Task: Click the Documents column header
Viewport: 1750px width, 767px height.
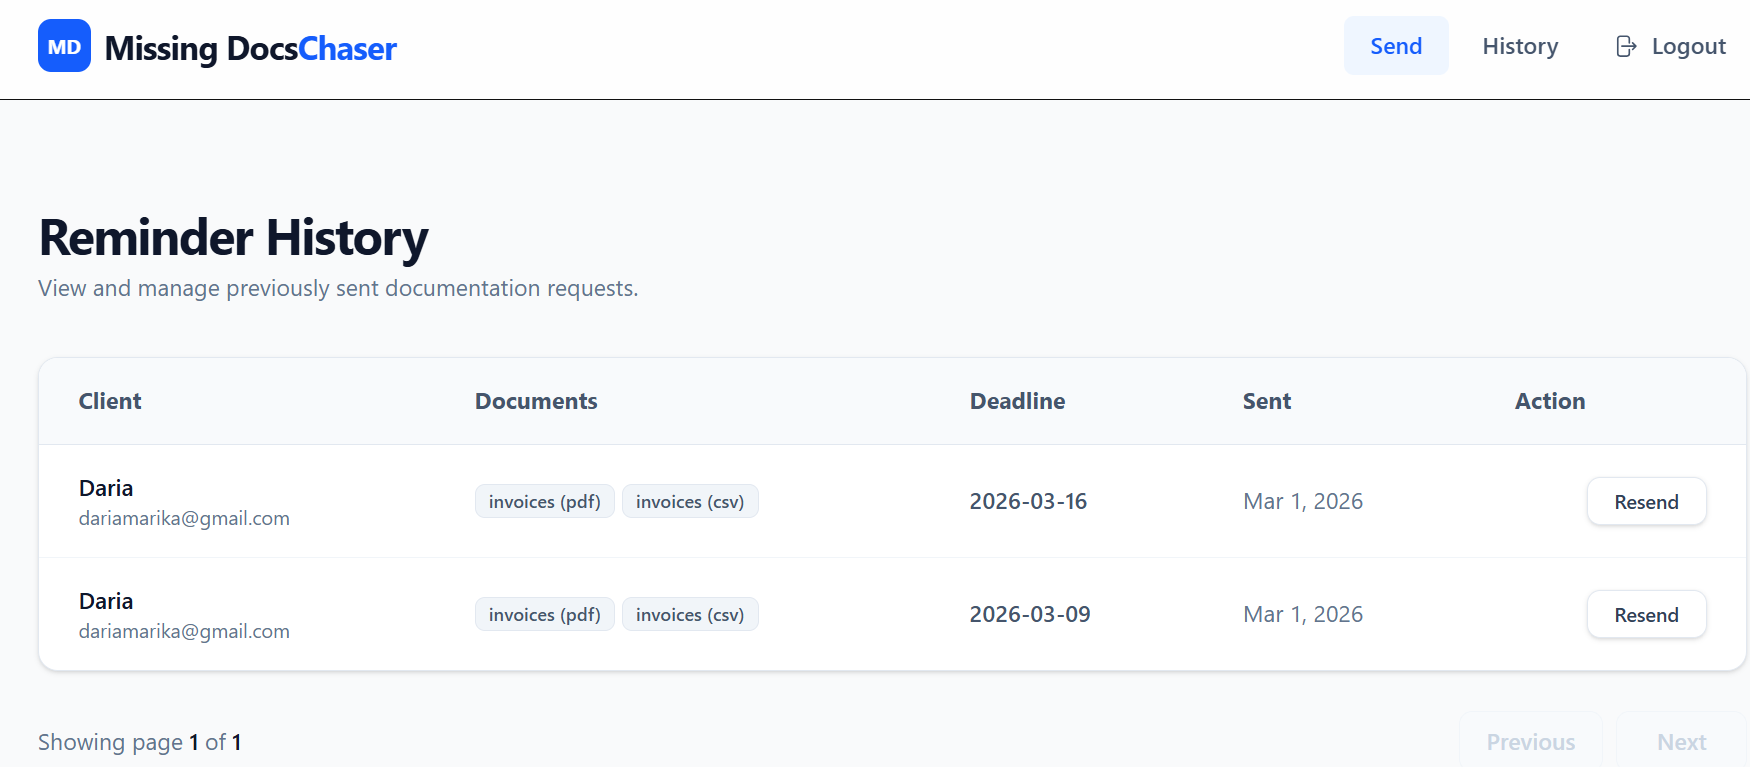Action: point(536,401)
